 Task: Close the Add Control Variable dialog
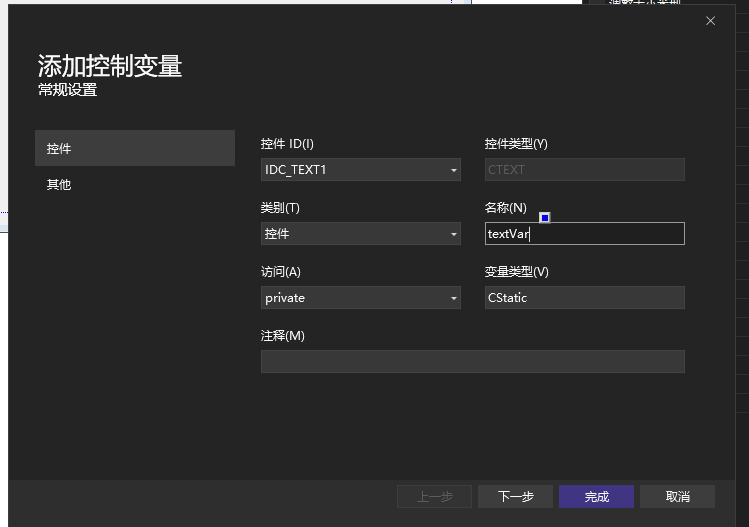[x=710, y=21]
